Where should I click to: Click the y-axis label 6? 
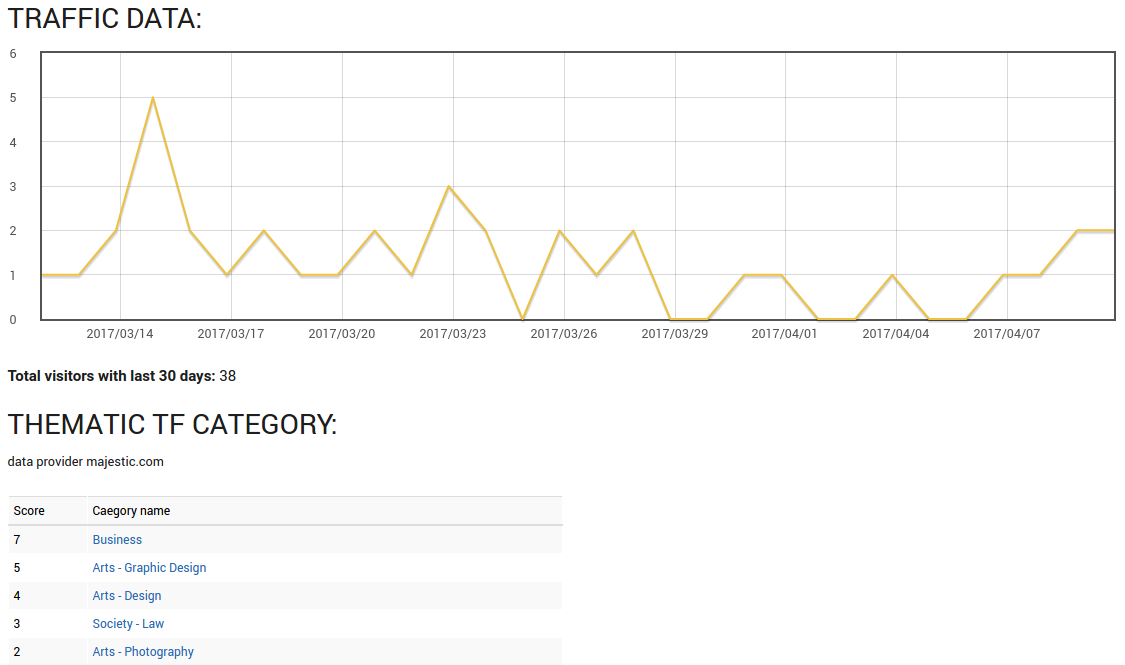(x=13, y=54)
